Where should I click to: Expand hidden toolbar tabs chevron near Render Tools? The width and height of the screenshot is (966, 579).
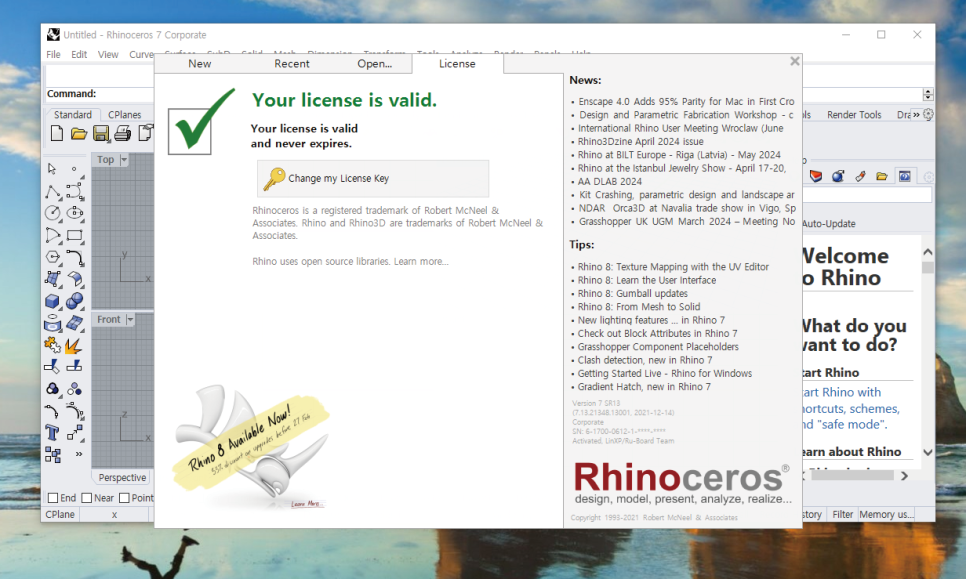tap(916, 115)
